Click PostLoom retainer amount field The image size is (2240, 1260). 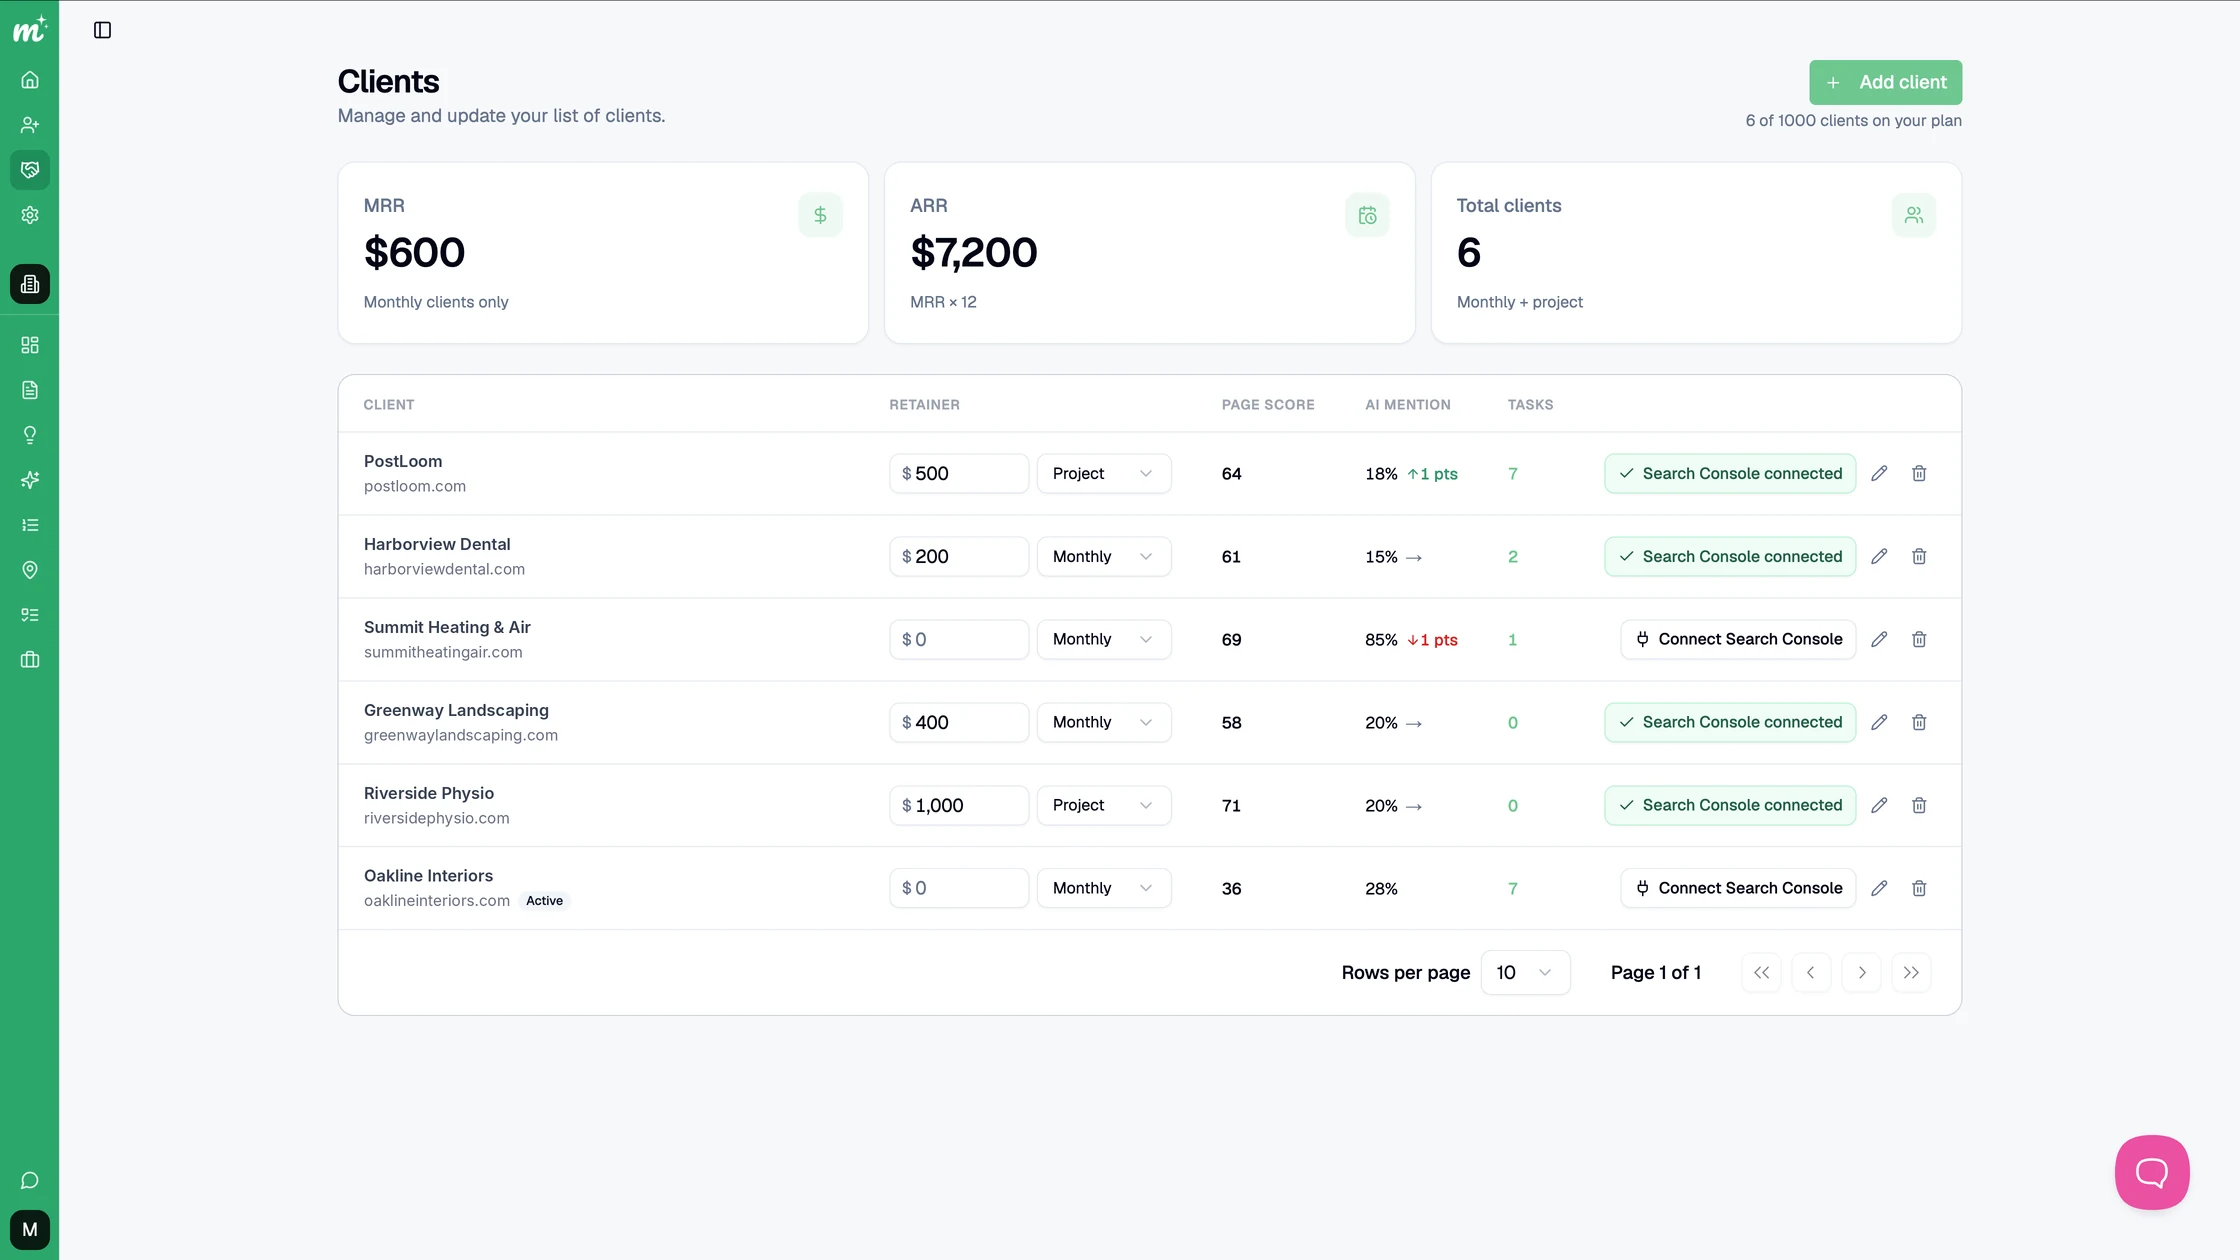(x=959, y=474)
